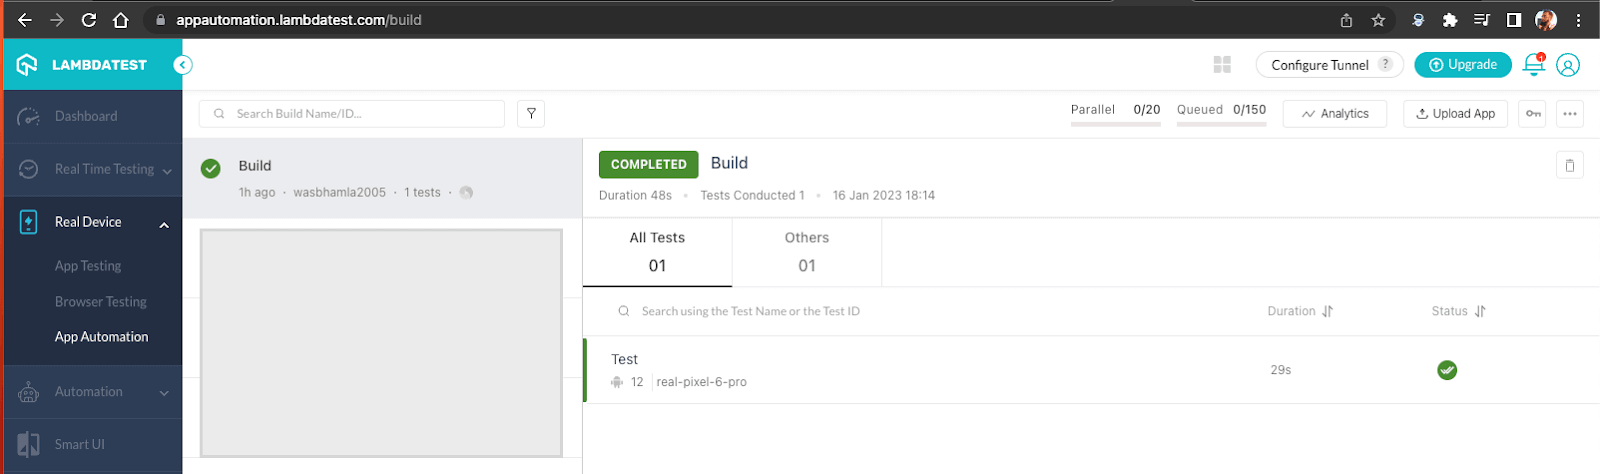Switch to the Others tab
This screenshot has width=1600, height=474.
(806, 252)
